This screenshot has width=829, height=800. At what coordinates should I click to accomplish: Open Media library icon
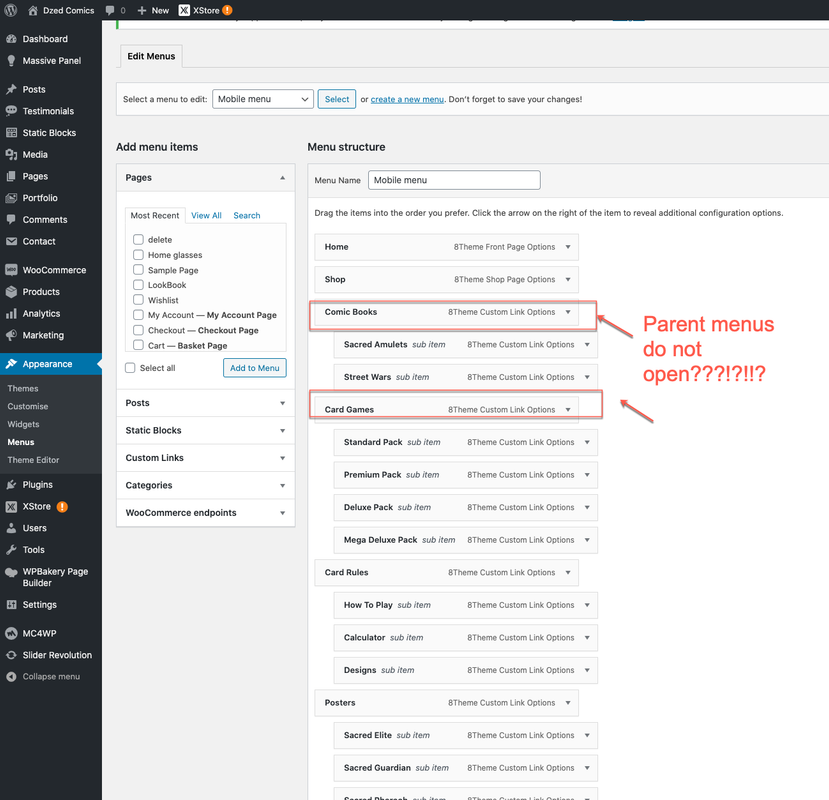click(x=11, y=154)
